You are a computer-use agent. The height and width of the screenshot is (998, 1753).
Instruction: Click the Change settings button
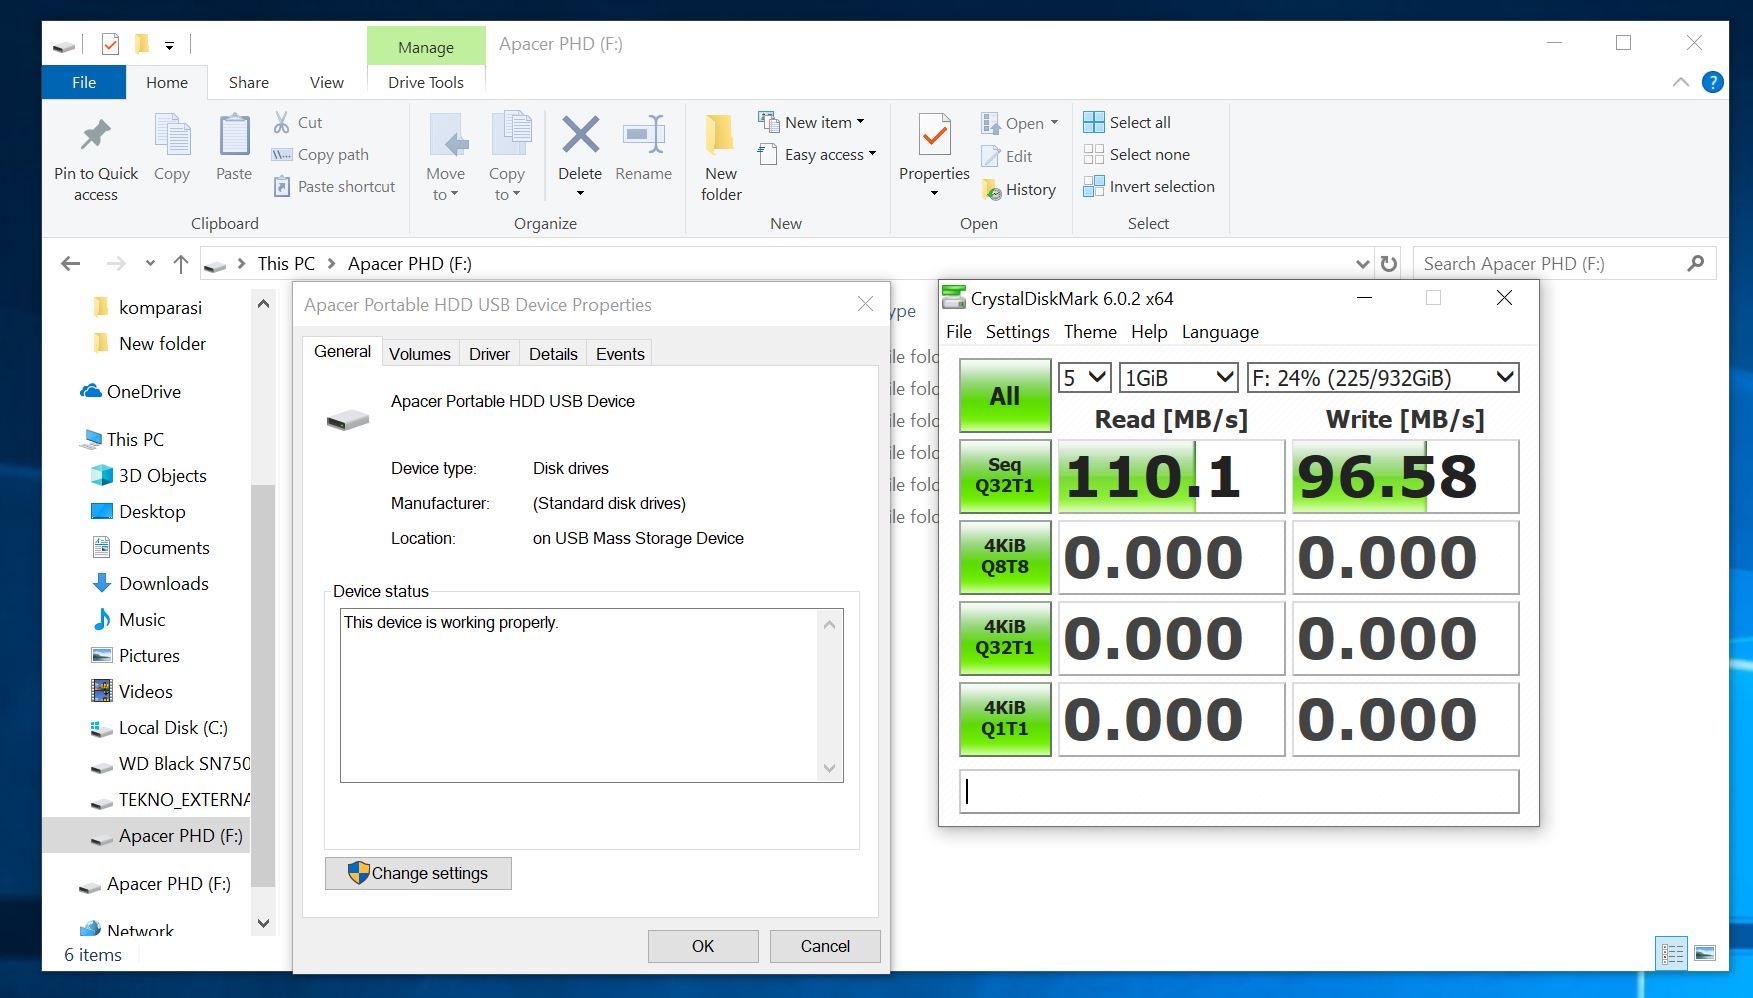[418, 873]
